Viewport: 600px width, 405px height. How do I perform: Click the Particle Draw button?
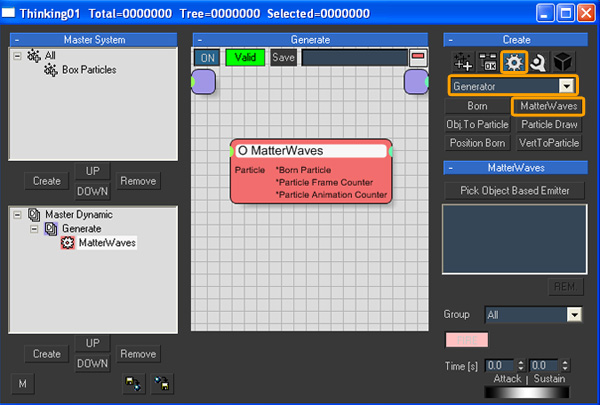[549, 124]
